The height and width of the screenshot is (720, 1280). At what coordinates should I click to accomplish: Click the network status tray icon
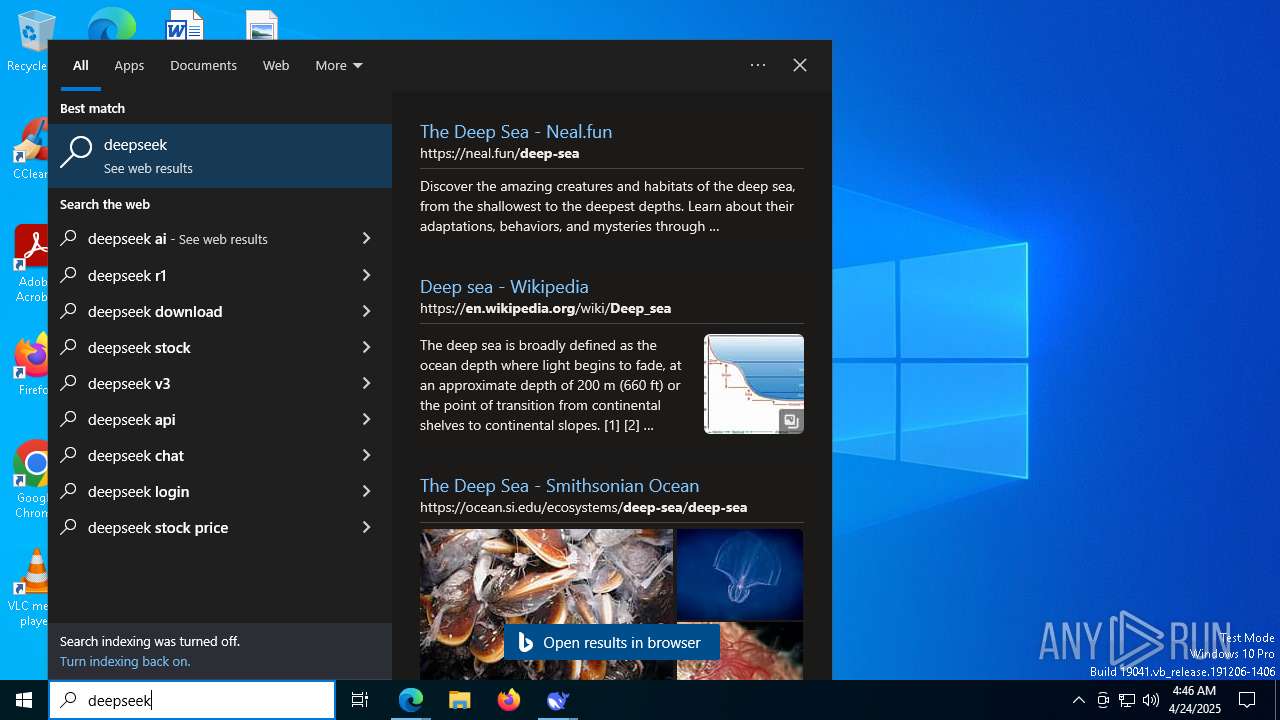point(1127,700)
